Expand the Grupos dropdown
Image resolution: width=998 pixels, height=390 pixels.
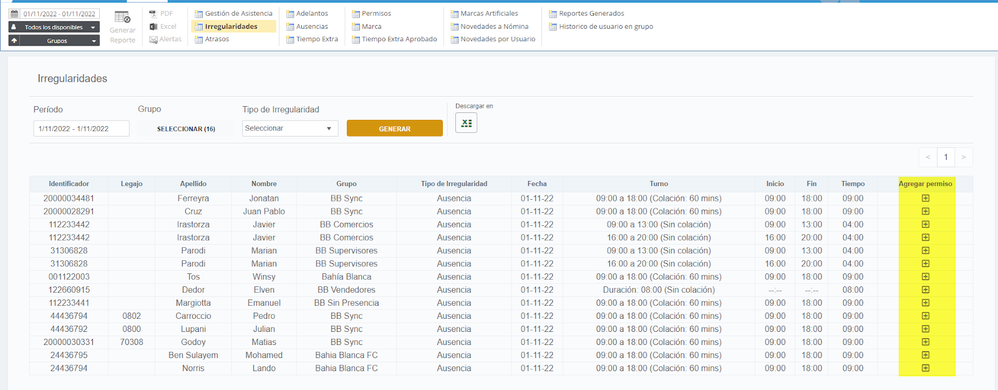click(x=54, y=41)
